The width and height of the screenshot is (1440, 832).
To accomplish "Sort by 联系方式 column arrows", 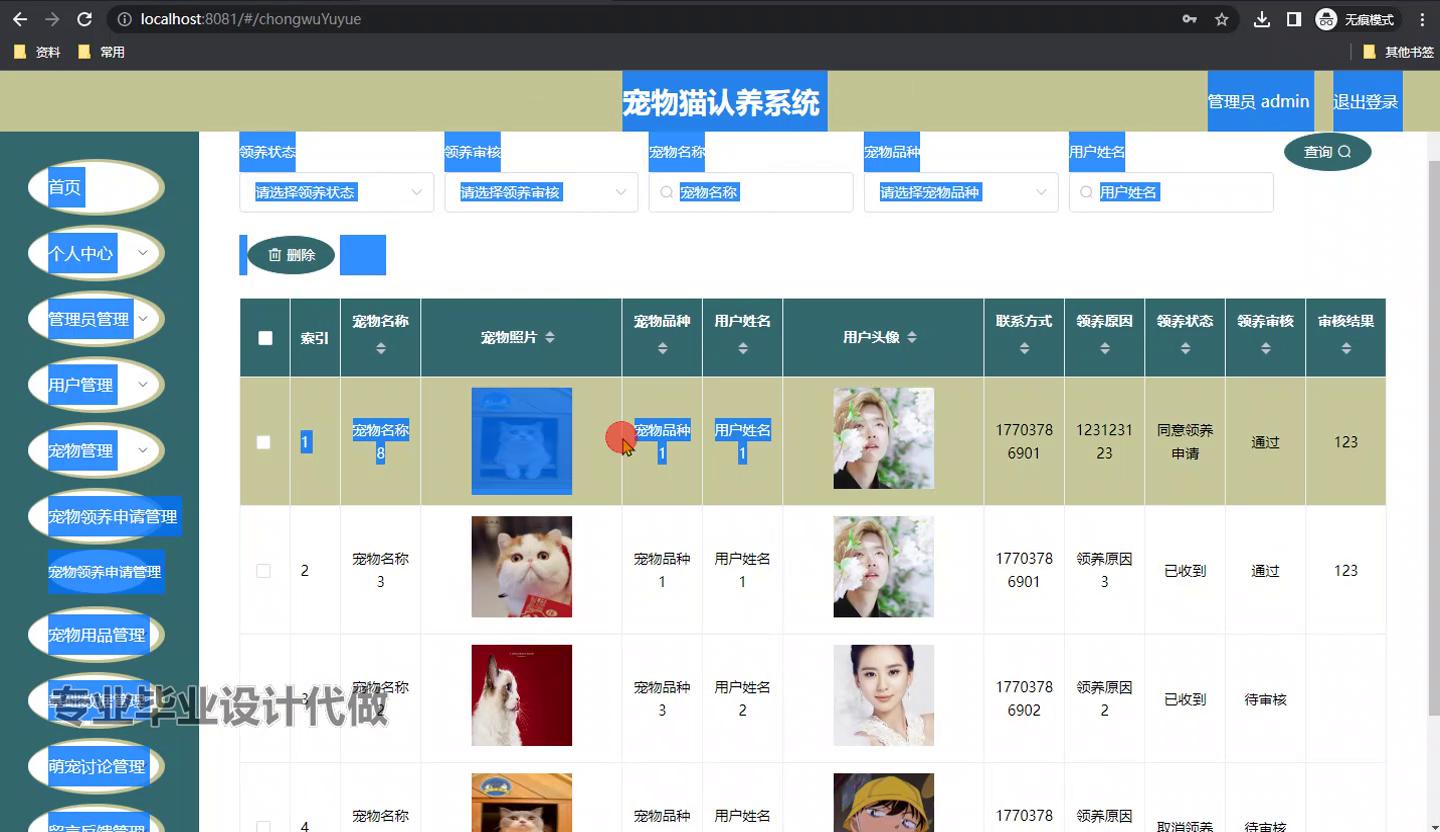I will pyautogui.click(x=1024, y=348).
